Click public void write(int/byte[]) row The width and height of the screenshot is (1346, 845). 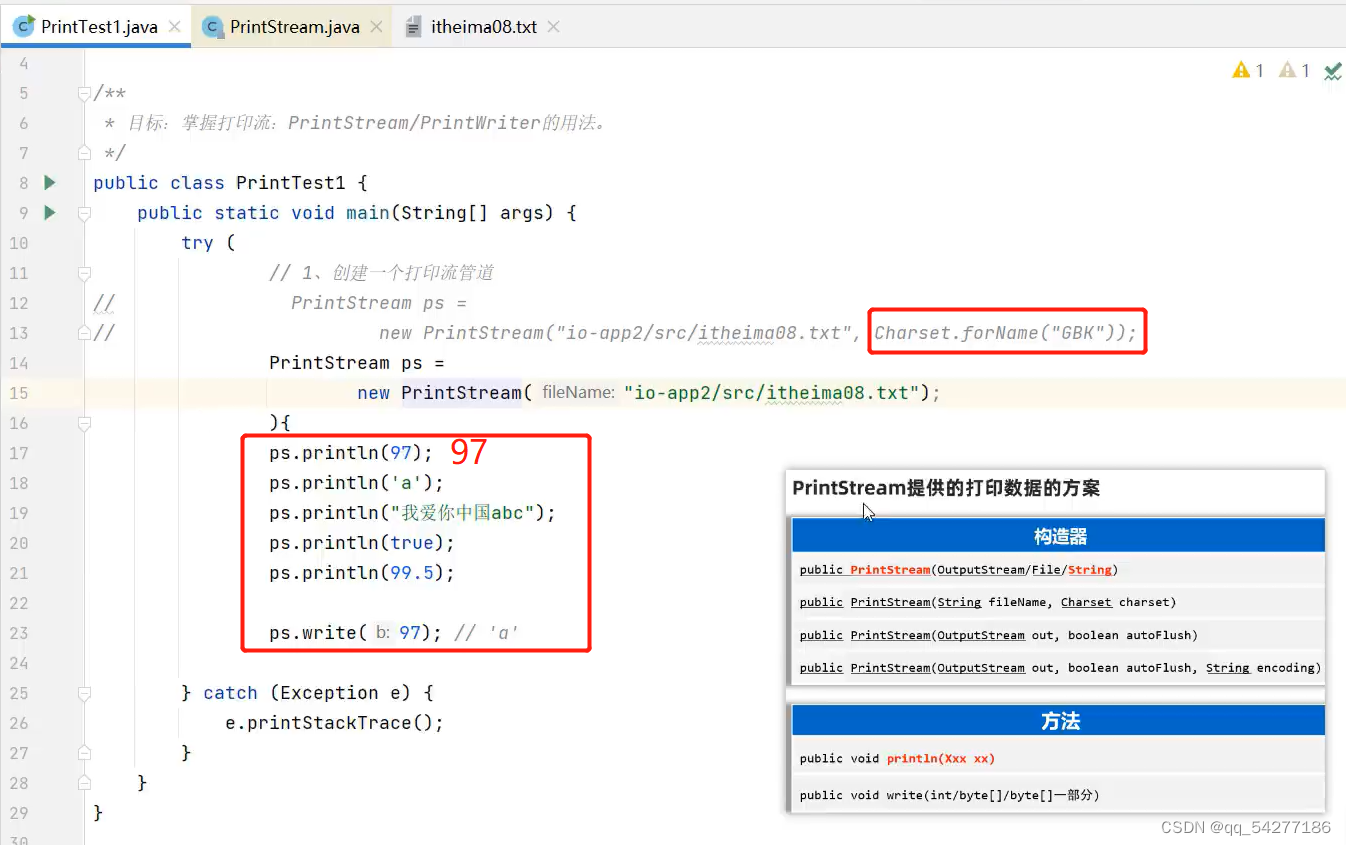point(1058,795)
